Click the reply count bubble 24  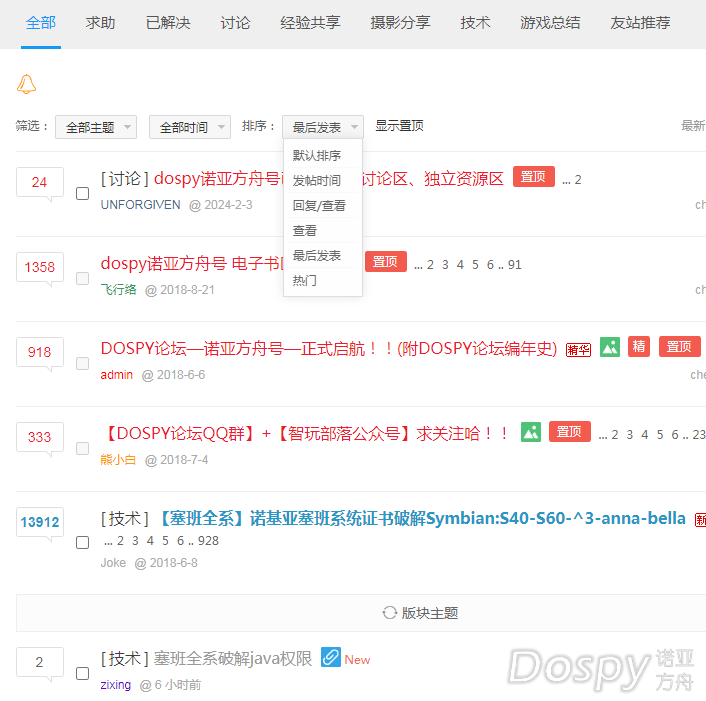40,182
